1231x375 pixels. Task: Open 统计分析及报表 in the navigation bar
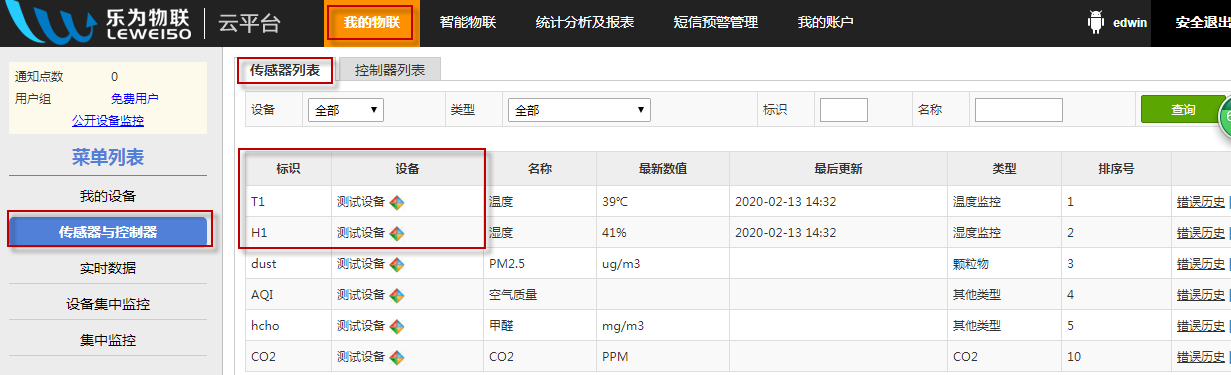(x=585, y=22)
